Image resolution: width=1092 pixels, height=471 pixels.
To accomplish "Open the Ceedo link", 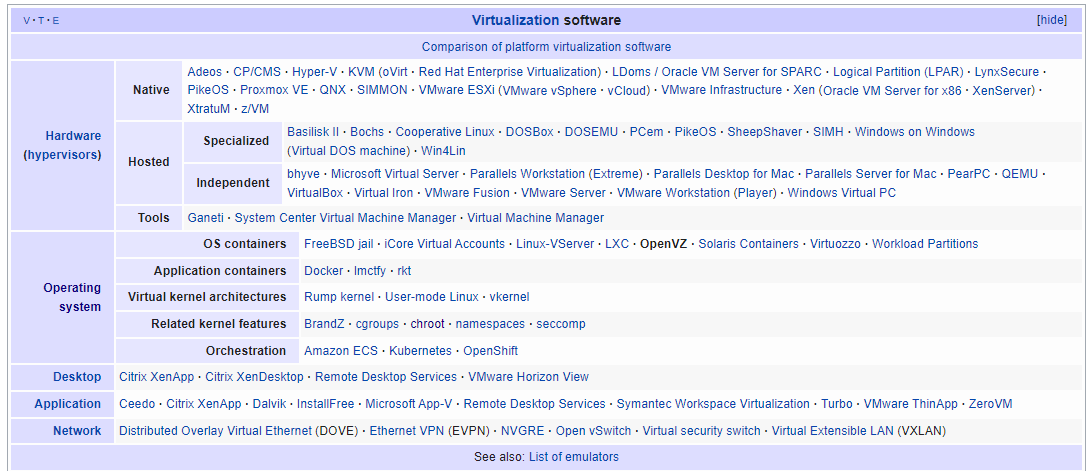I will (x=137, y=403).
